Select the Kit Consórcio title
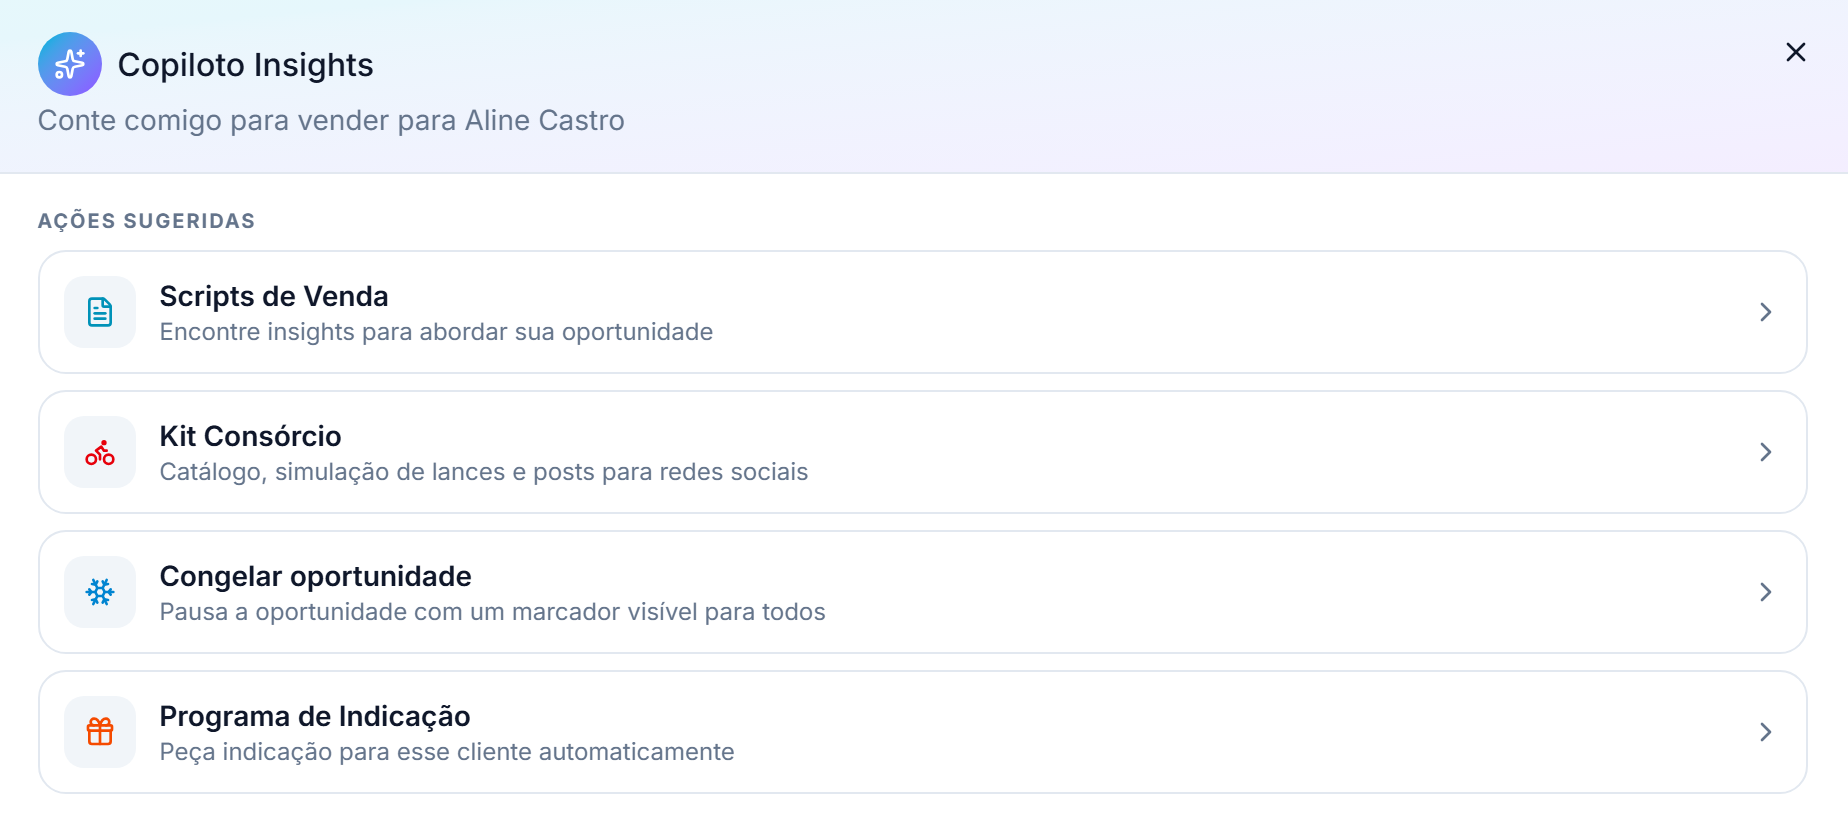The width and height of the screenshot is (1848, 840). (x=251, y=436)
